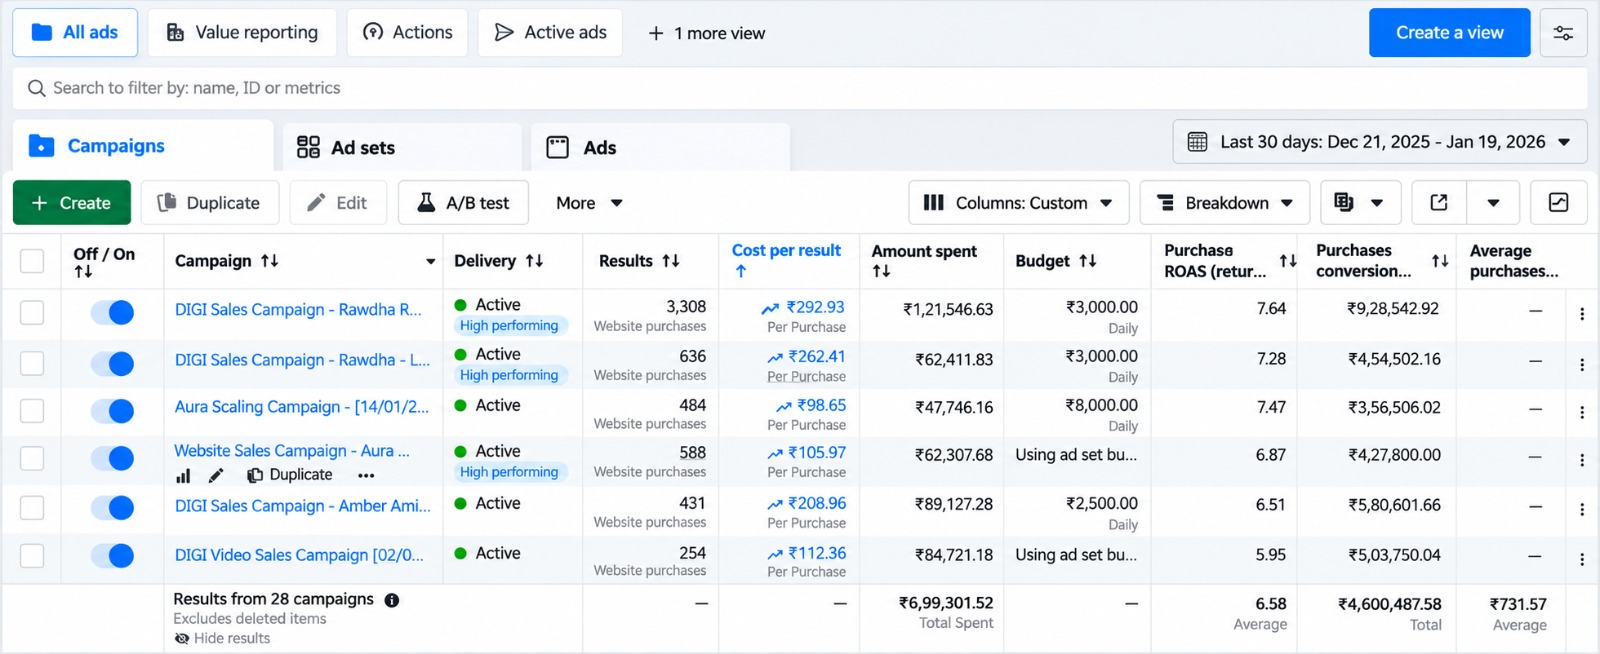The image size is (1600, 654).
Task: Switch to Active ads view
Action: tap(550, 33)
